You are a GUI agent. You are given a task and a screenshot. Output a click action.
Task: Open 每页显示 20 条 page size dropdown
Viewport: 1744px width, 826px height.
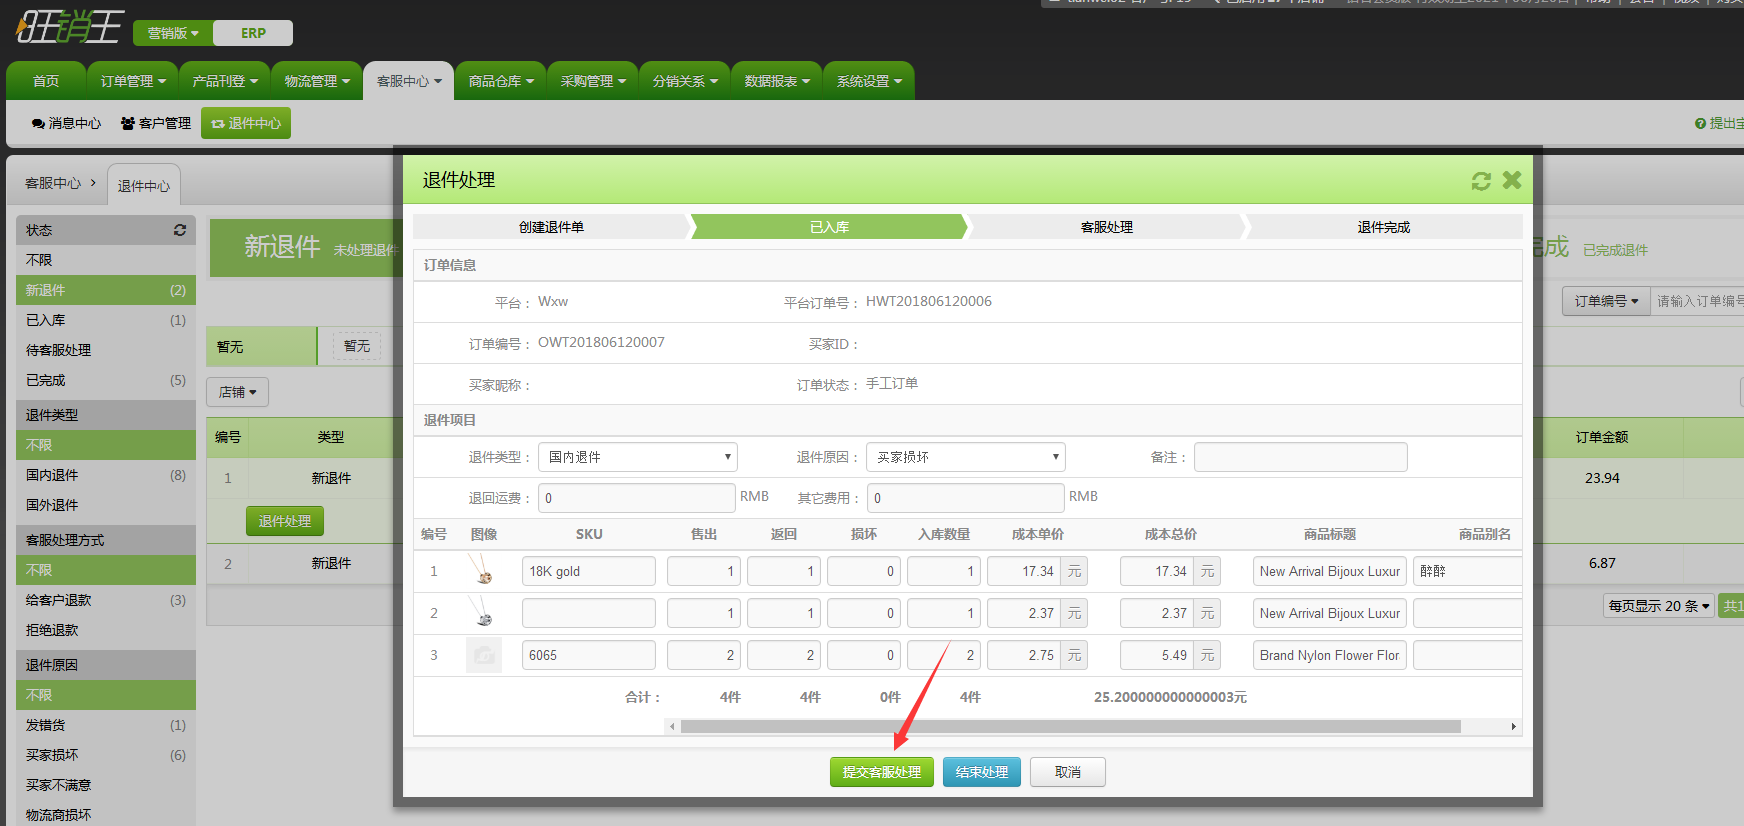pos(1659,606)
